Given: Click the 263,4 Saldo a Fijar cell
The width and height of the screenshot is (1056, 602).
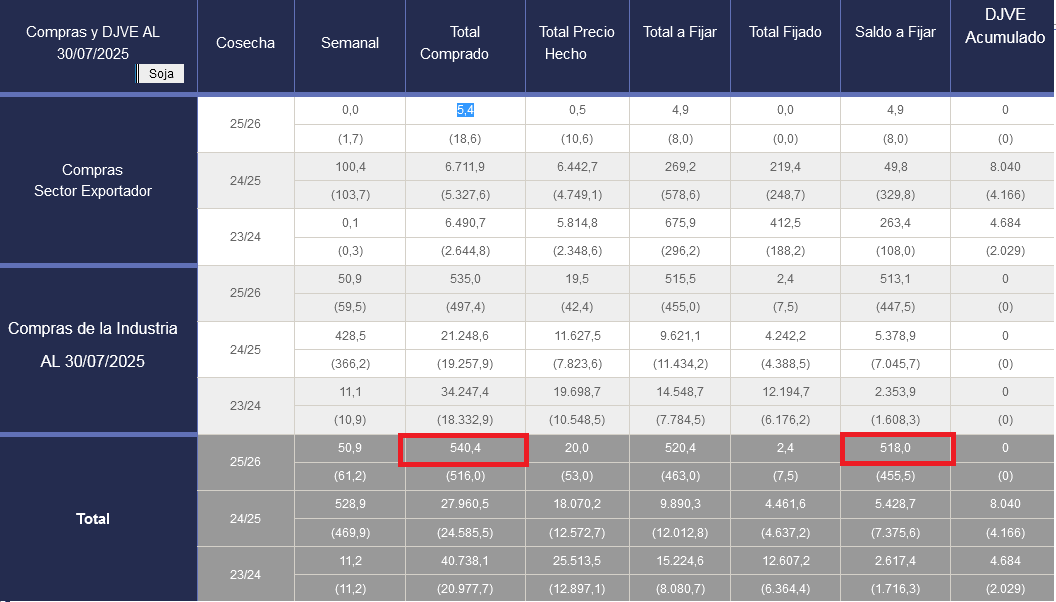Looking at the screenshot, I should pos(895,223).
